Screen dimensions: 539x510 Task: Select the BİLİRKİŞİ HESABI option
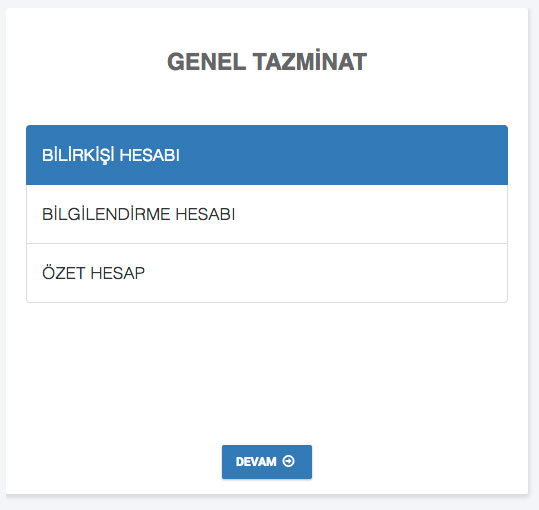(x=267, y=155)
